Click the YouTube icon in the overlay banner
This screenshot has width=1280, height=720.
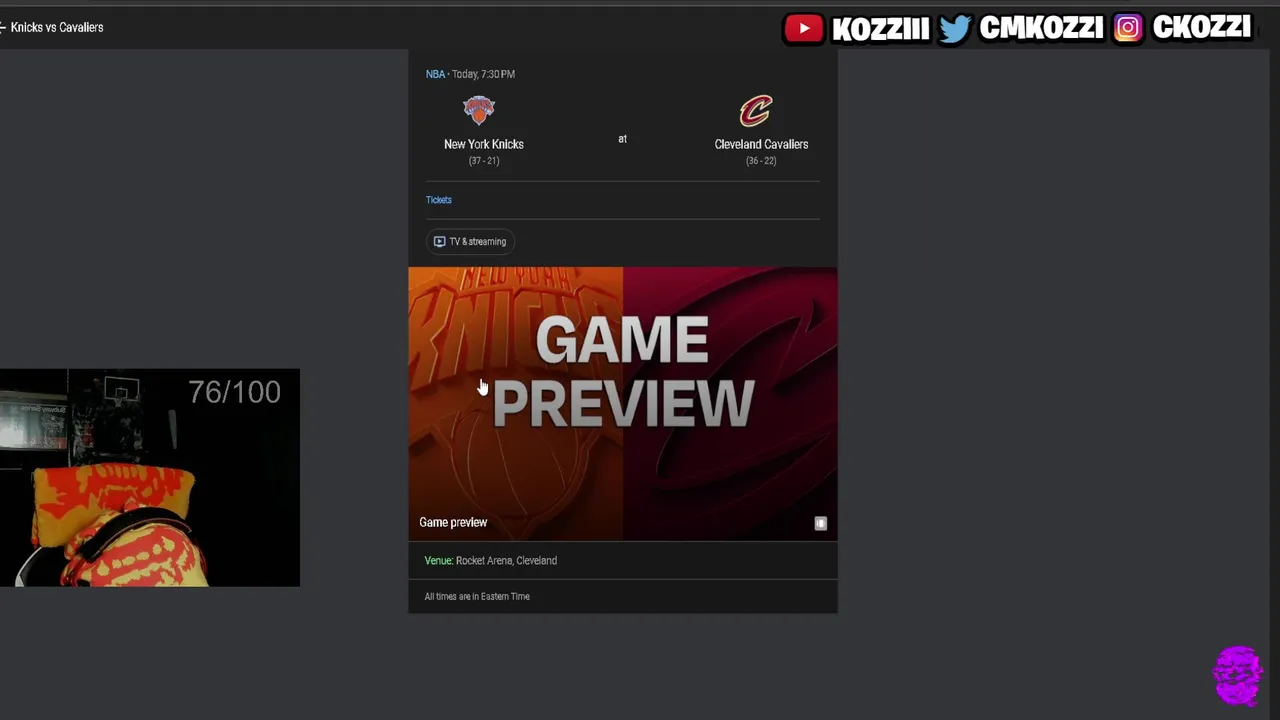click(x=803, y=29)
